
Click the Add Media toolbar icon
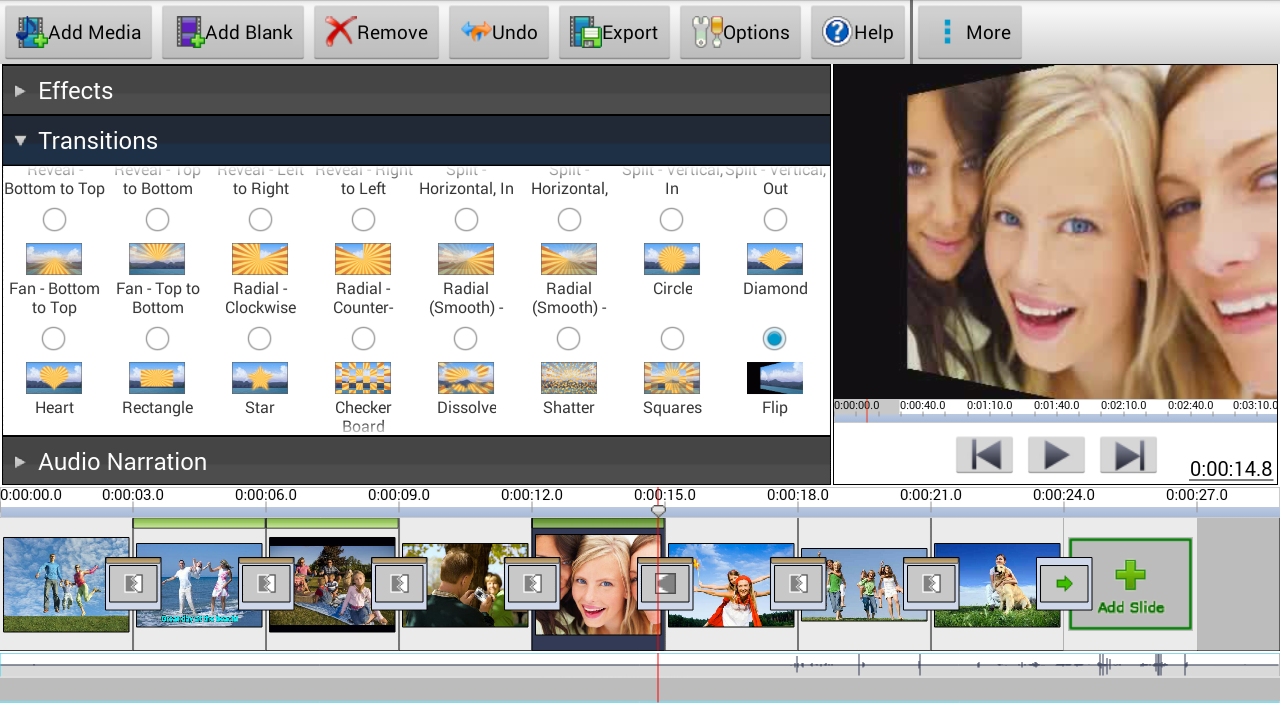[x=32, y=32]
